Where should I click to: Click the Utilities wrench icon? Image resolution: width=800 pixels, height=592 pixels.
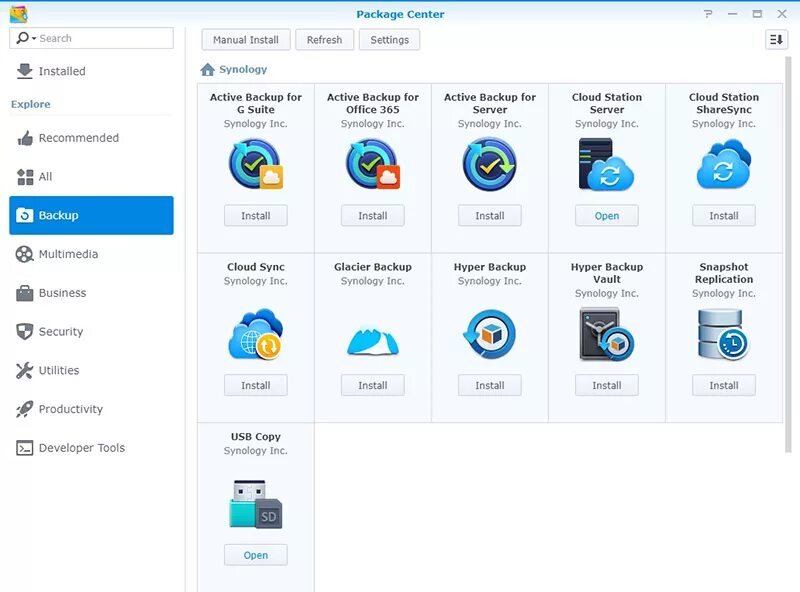coord(24,371)
